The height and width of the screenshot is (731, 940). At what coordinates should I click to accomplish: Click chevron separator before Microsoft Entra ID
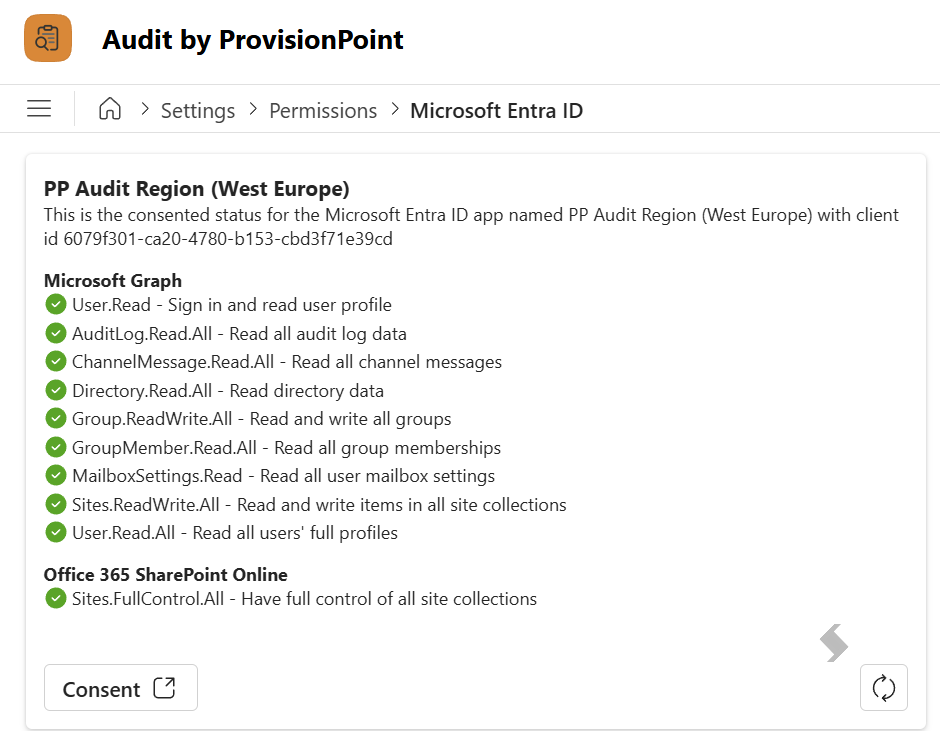click(x=394, y=109)
